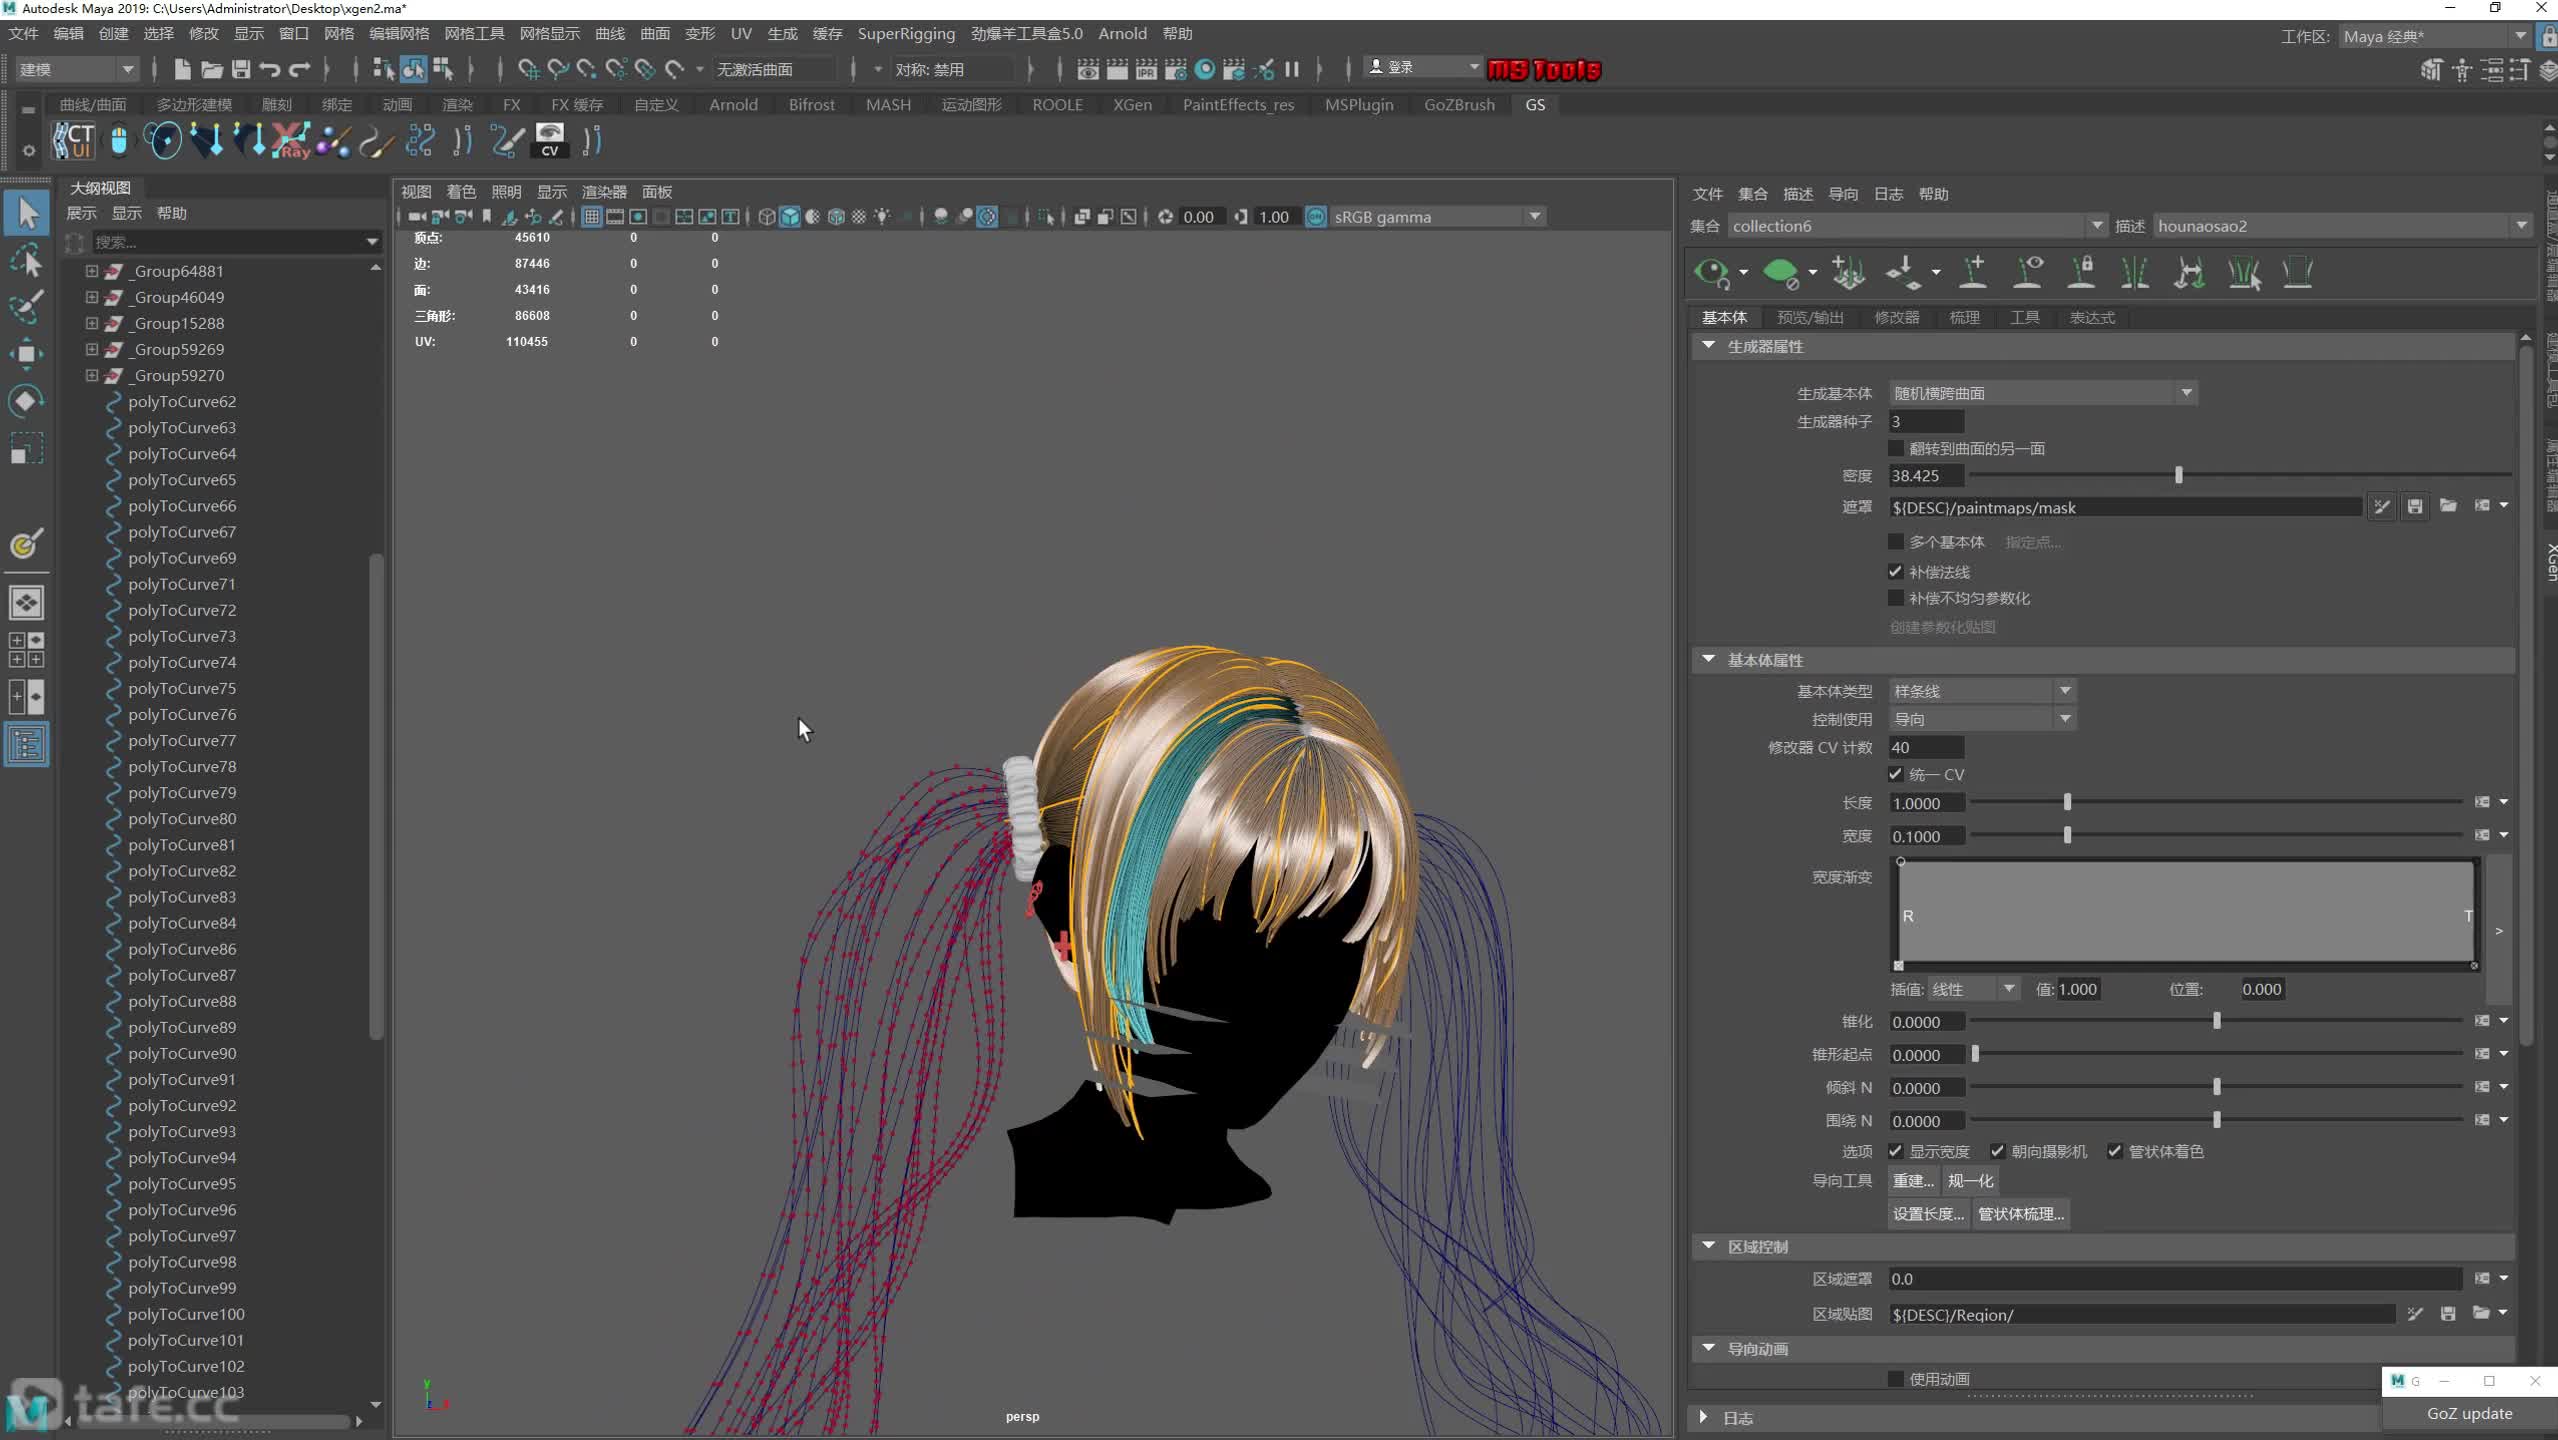This screenshot has width=2558, height=1440.
Task: Adjust 锥化 slider handle
Action: [x=2216, y=1022]
